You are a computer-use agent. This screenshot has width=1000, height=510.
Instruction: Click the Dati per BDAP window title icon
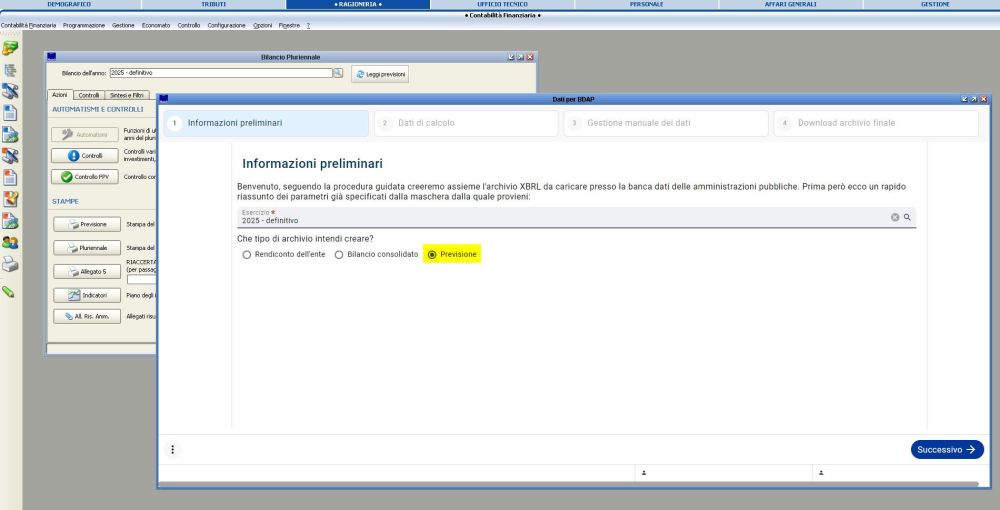(164, 99)
